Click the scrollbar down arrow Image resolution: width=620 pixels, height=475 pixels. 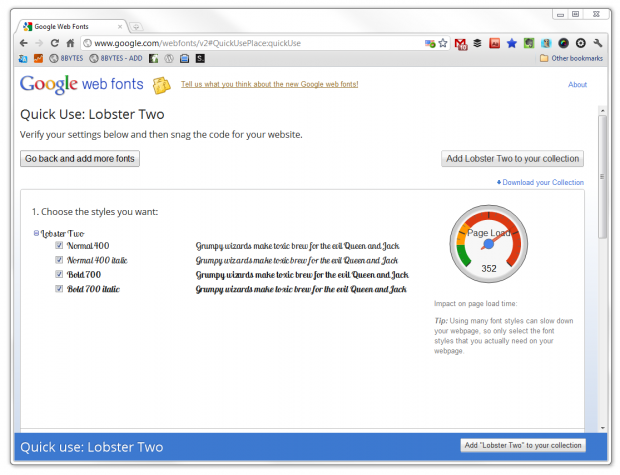point(602,428)
